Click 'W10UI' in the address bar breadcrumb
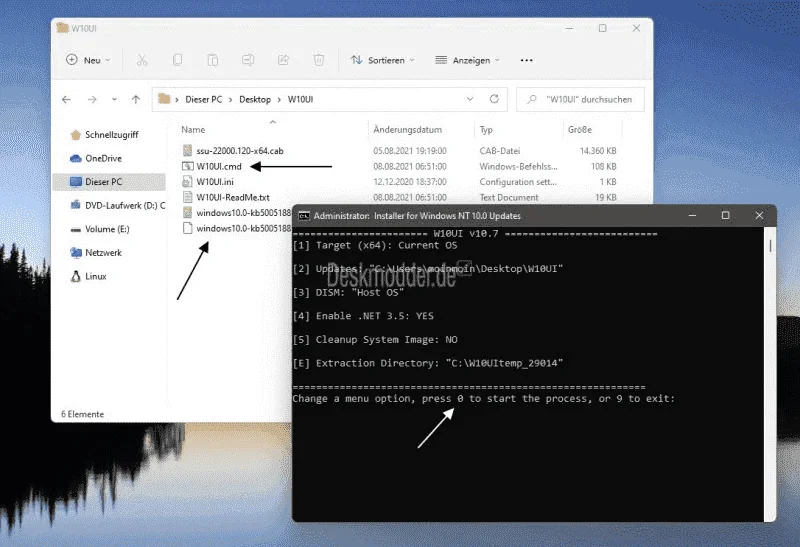 pos(301,100)
